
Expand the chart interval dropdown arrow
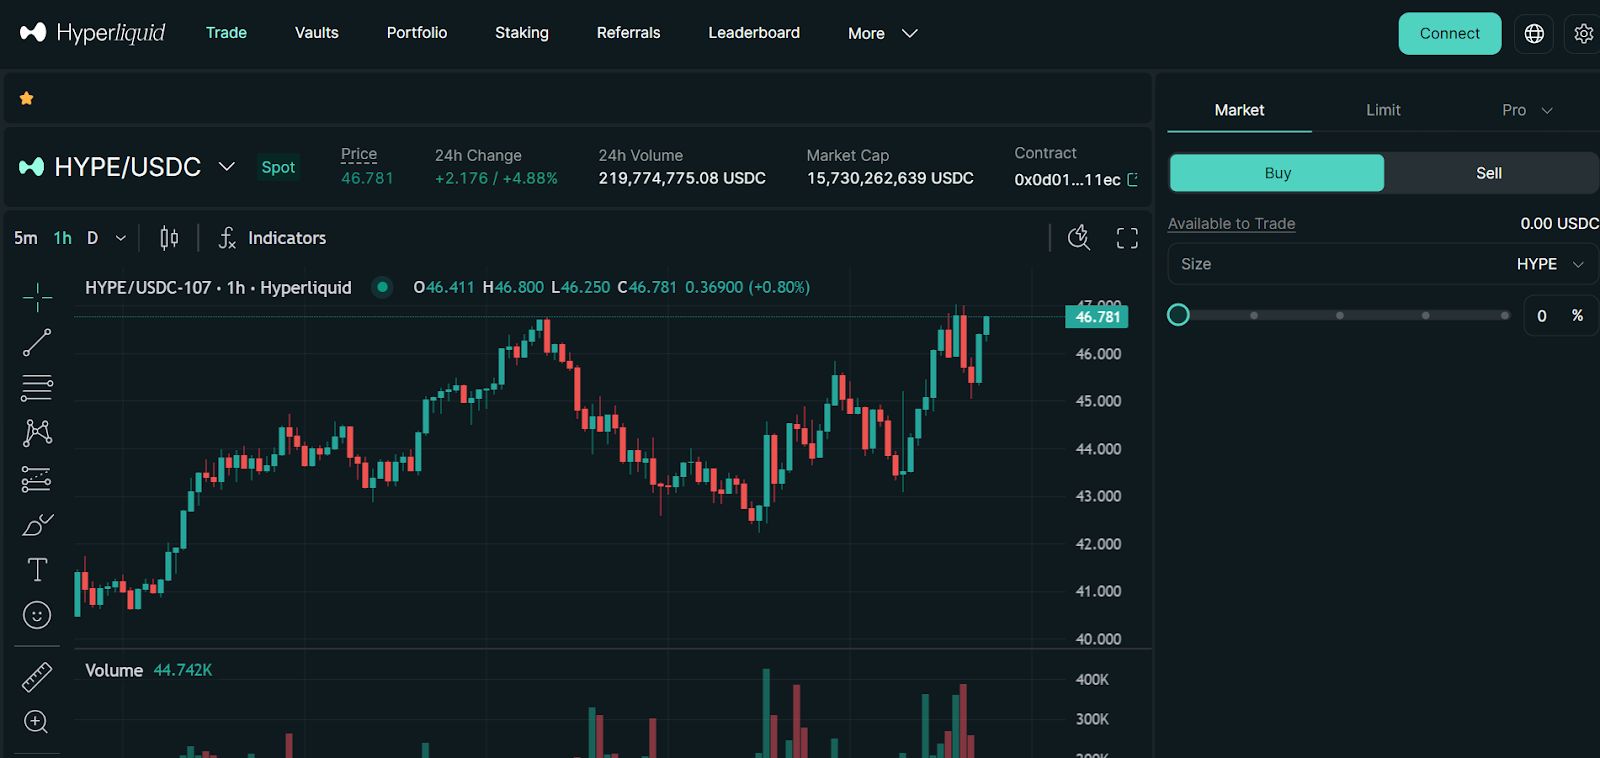(x=121, y=238)
